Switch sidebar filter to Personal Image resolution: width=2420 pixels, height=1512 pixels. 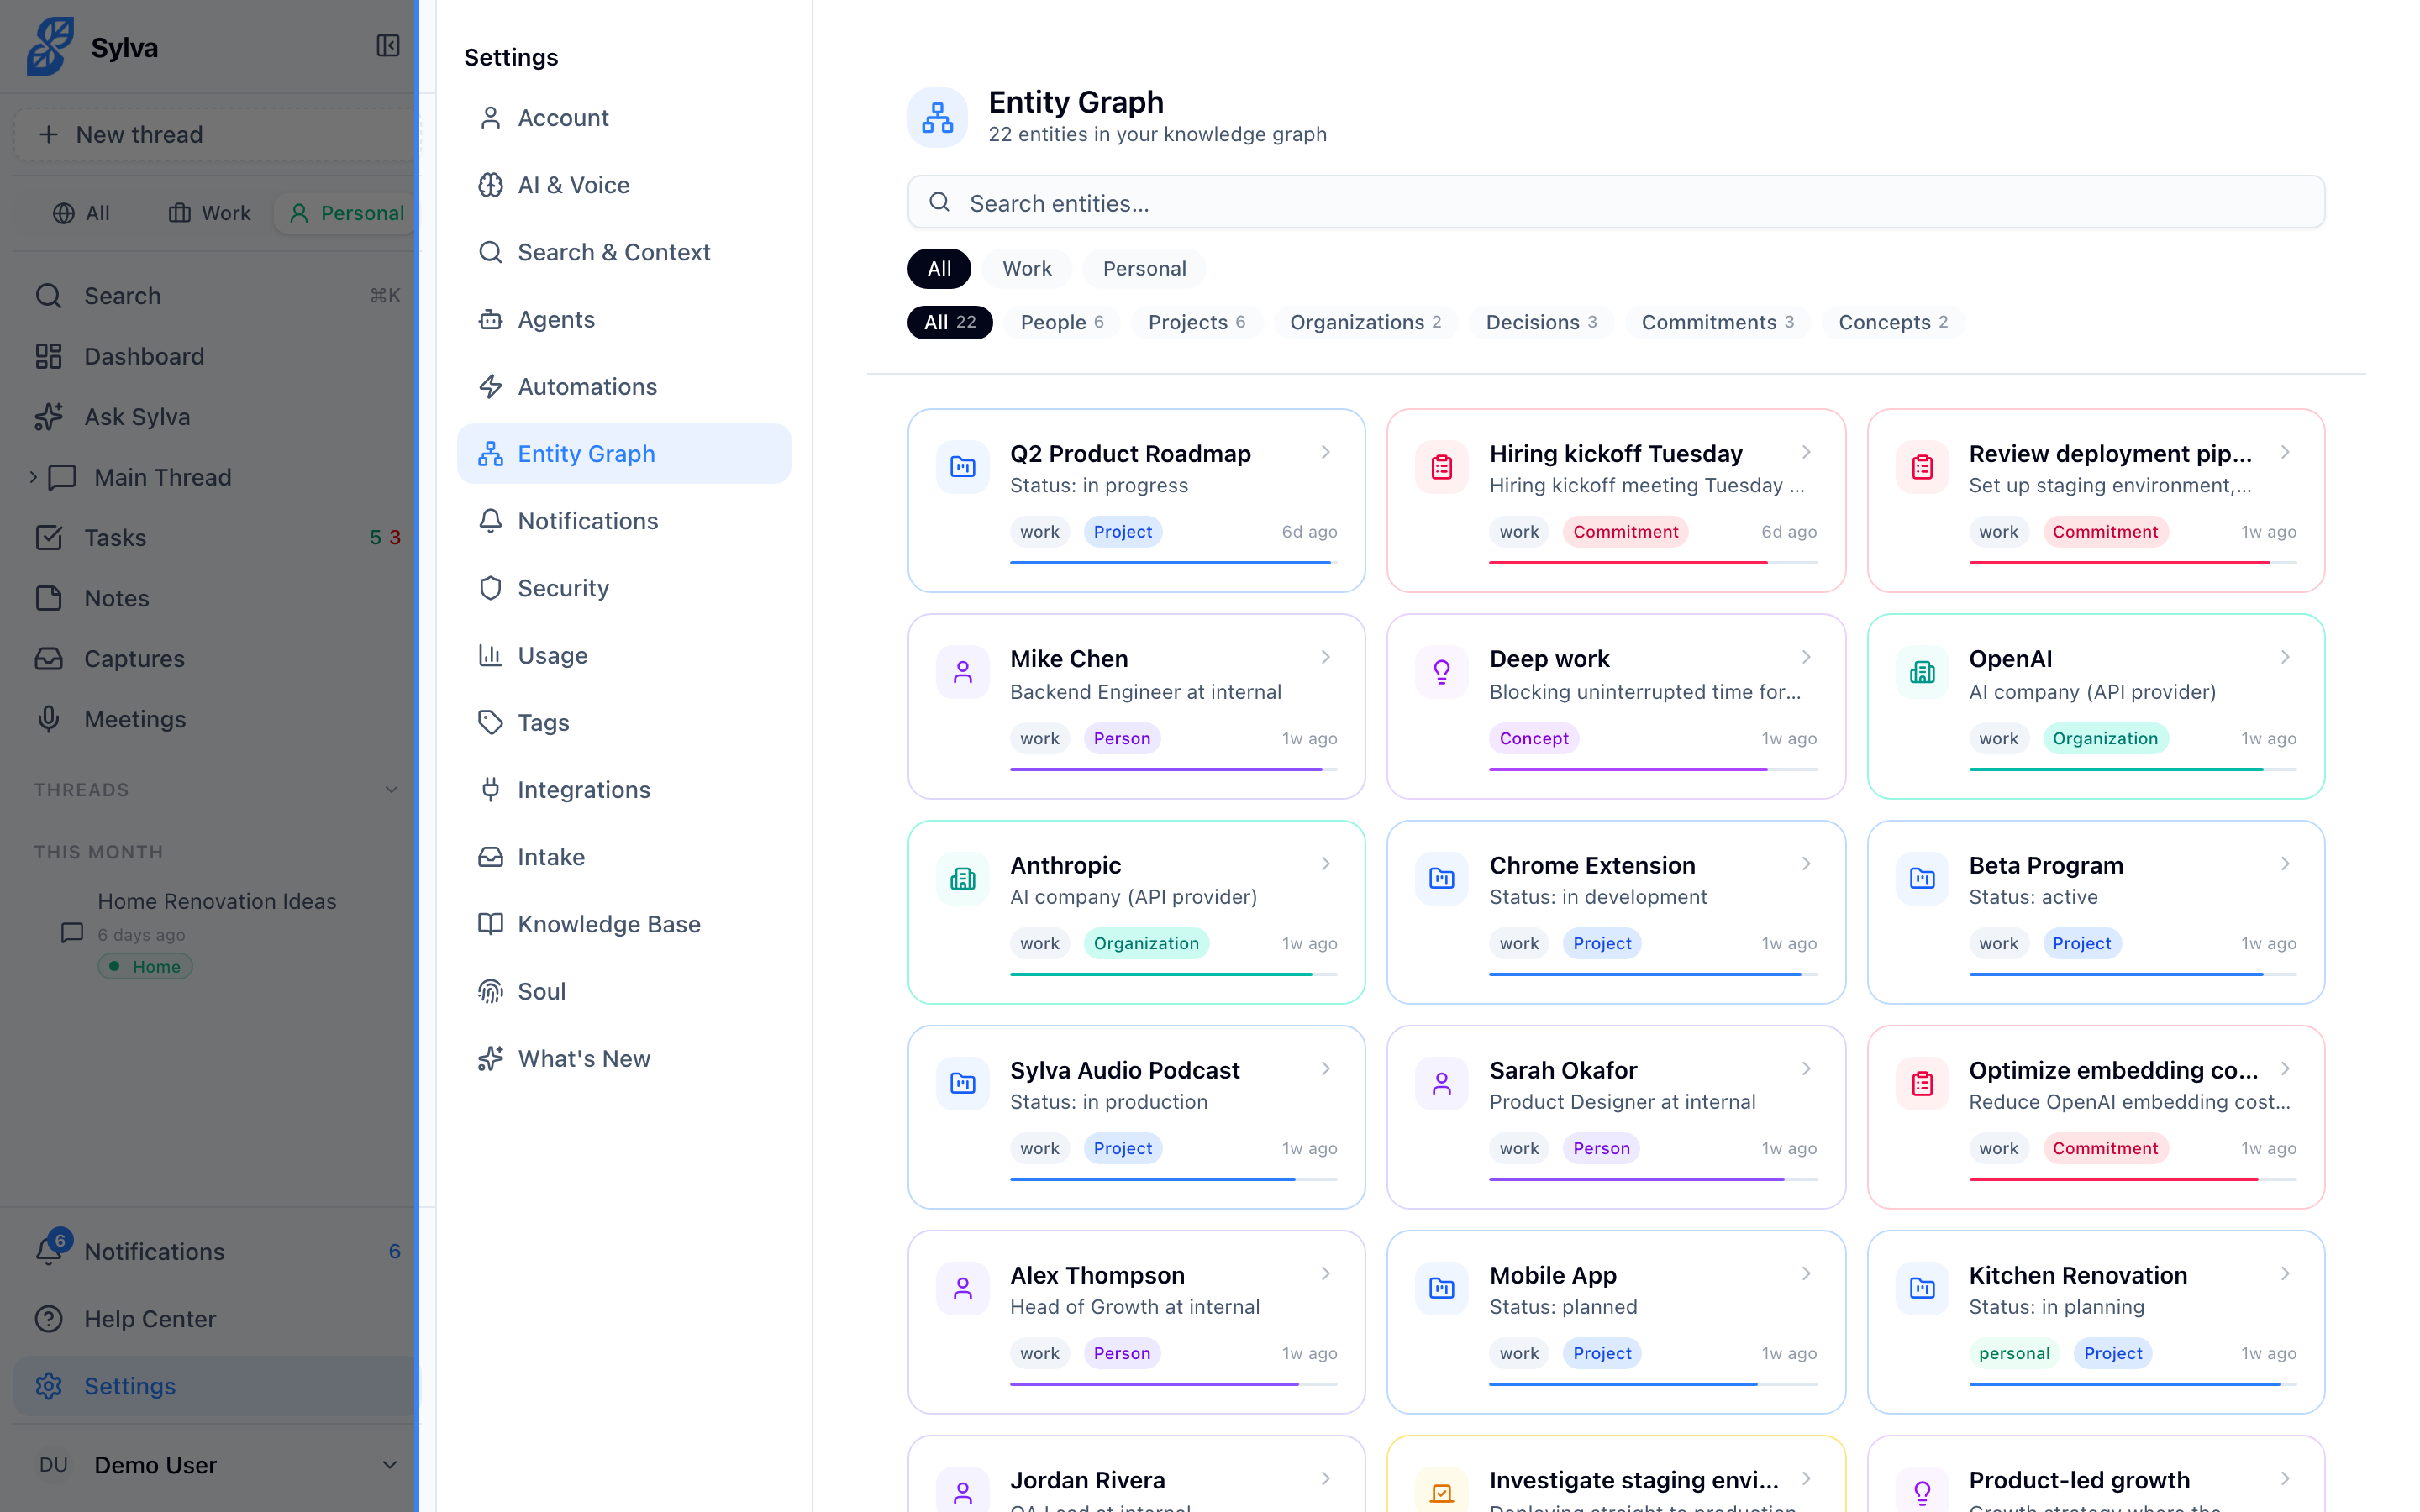click(x=346, y=213)
